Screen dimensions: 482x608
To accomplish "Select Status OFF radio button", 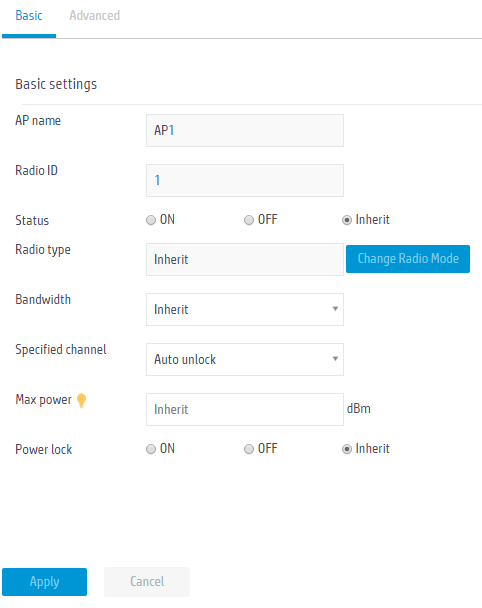I will point(249,220).
